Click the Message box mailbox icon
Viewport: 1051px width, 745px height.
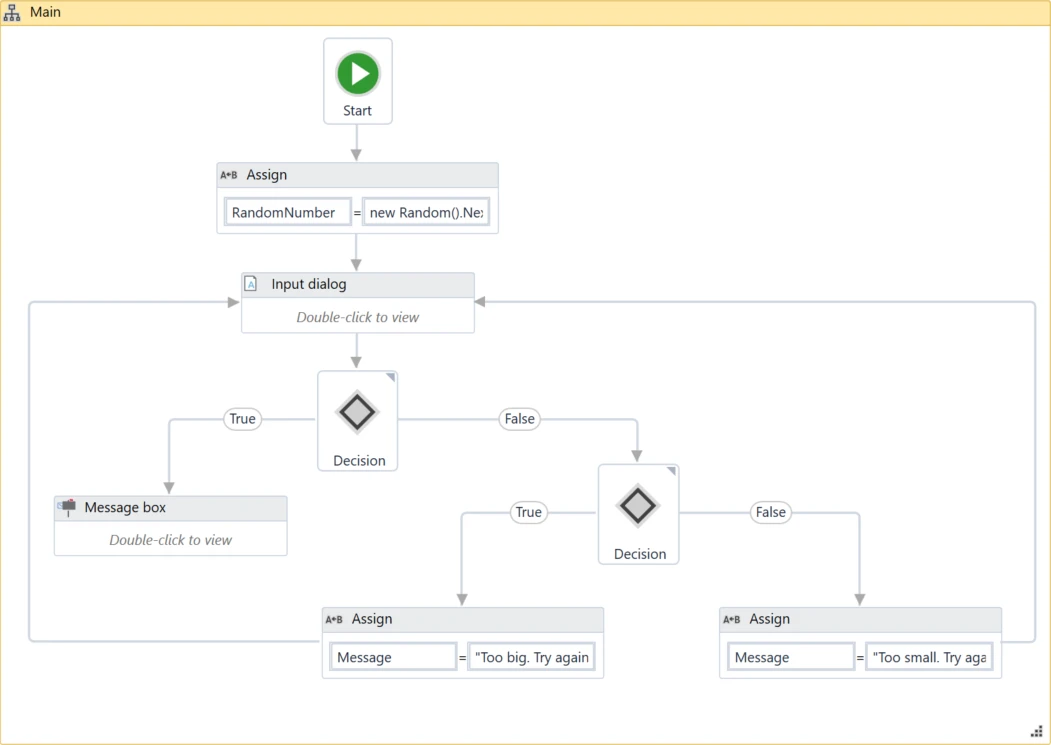pyautogui.click(x=67, y=507)
